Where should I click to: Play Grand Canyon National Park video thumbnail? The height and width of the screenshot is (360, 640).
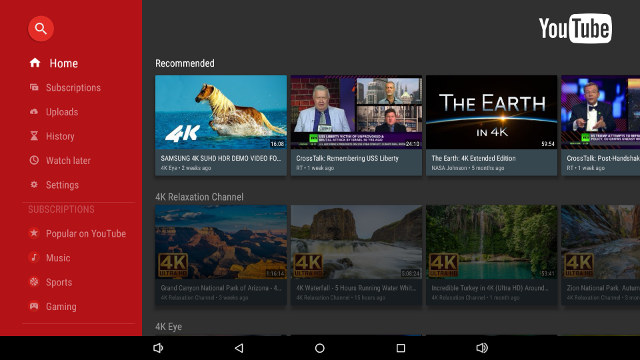221,242
